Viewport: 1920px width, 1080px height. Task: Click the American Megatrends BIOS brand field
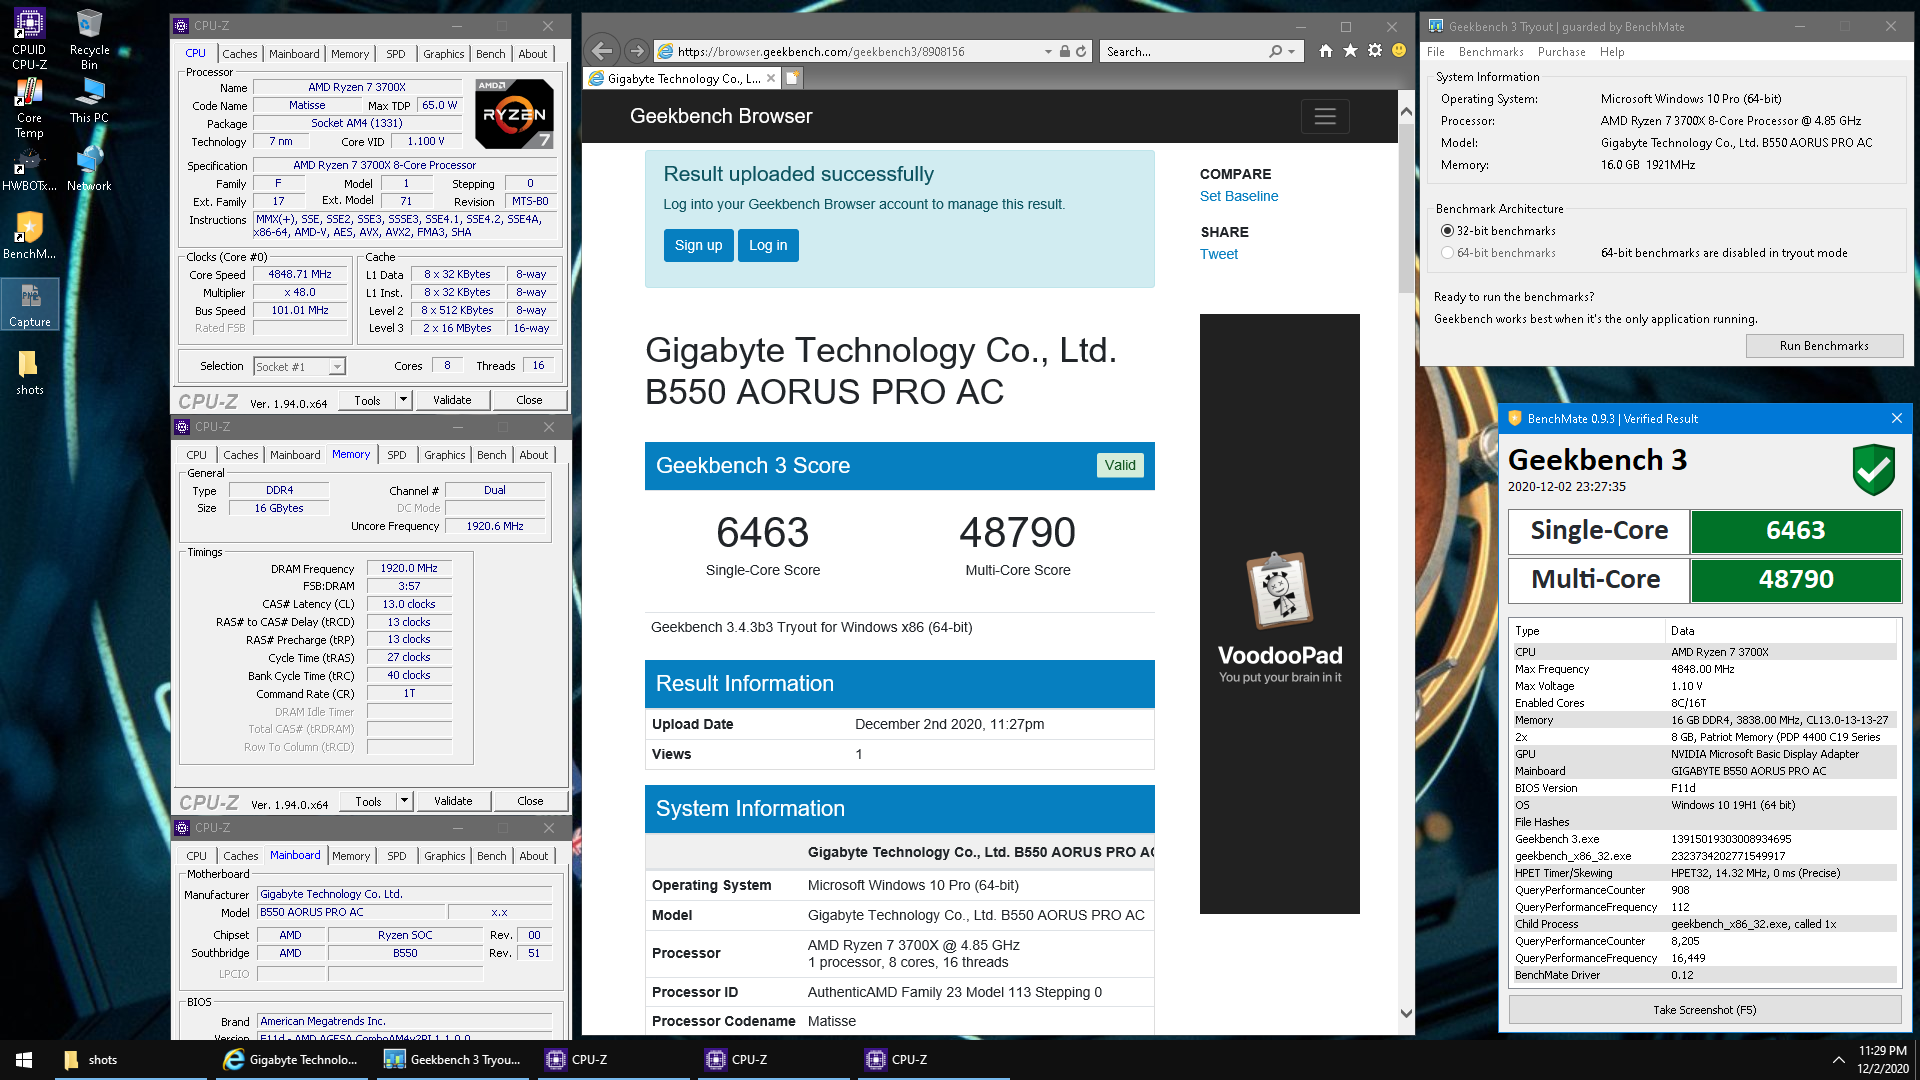(404, 1021)
